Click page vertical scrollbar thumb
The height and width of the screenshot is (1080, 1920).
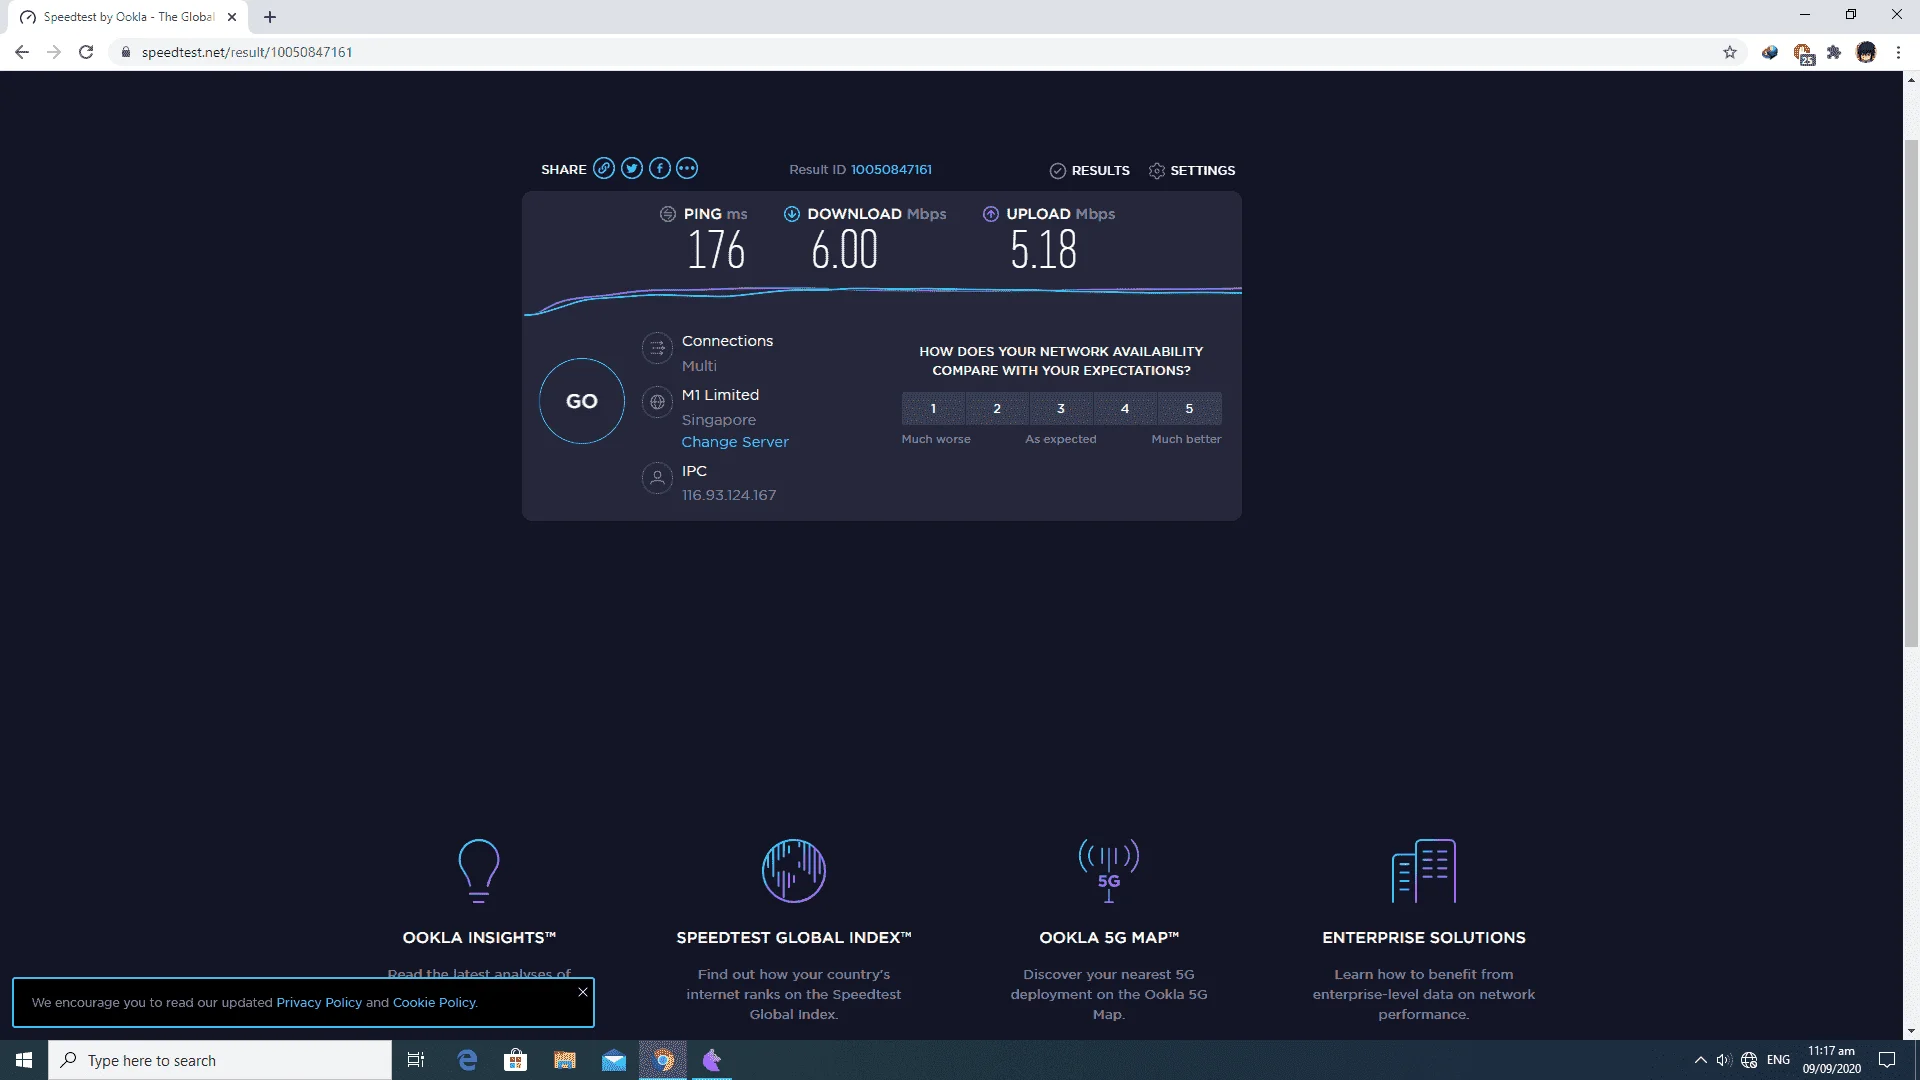1911,394
